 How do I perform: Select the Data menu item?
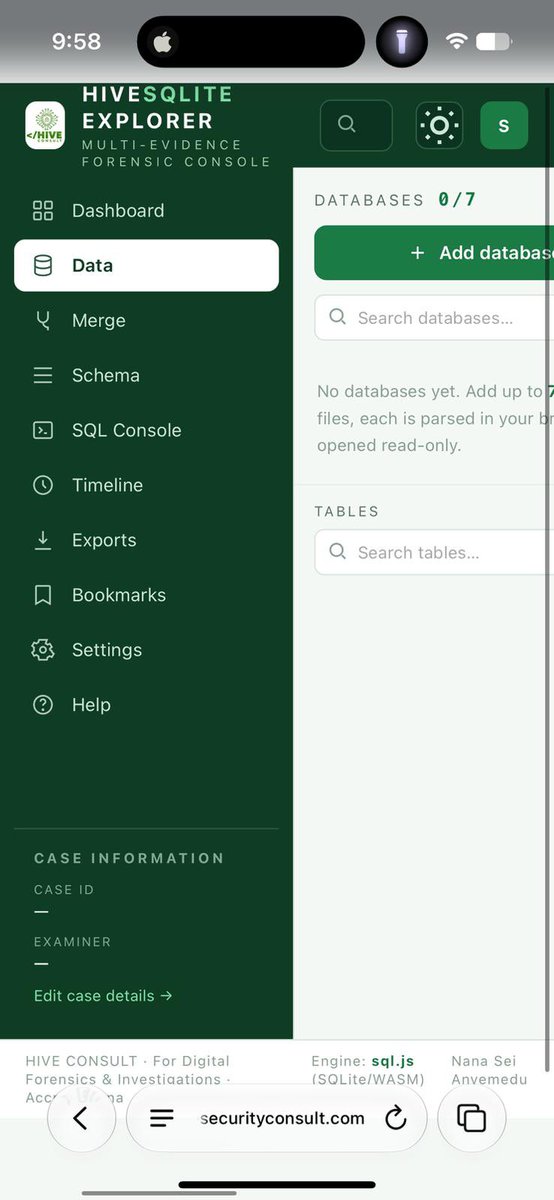coord(146,265)
